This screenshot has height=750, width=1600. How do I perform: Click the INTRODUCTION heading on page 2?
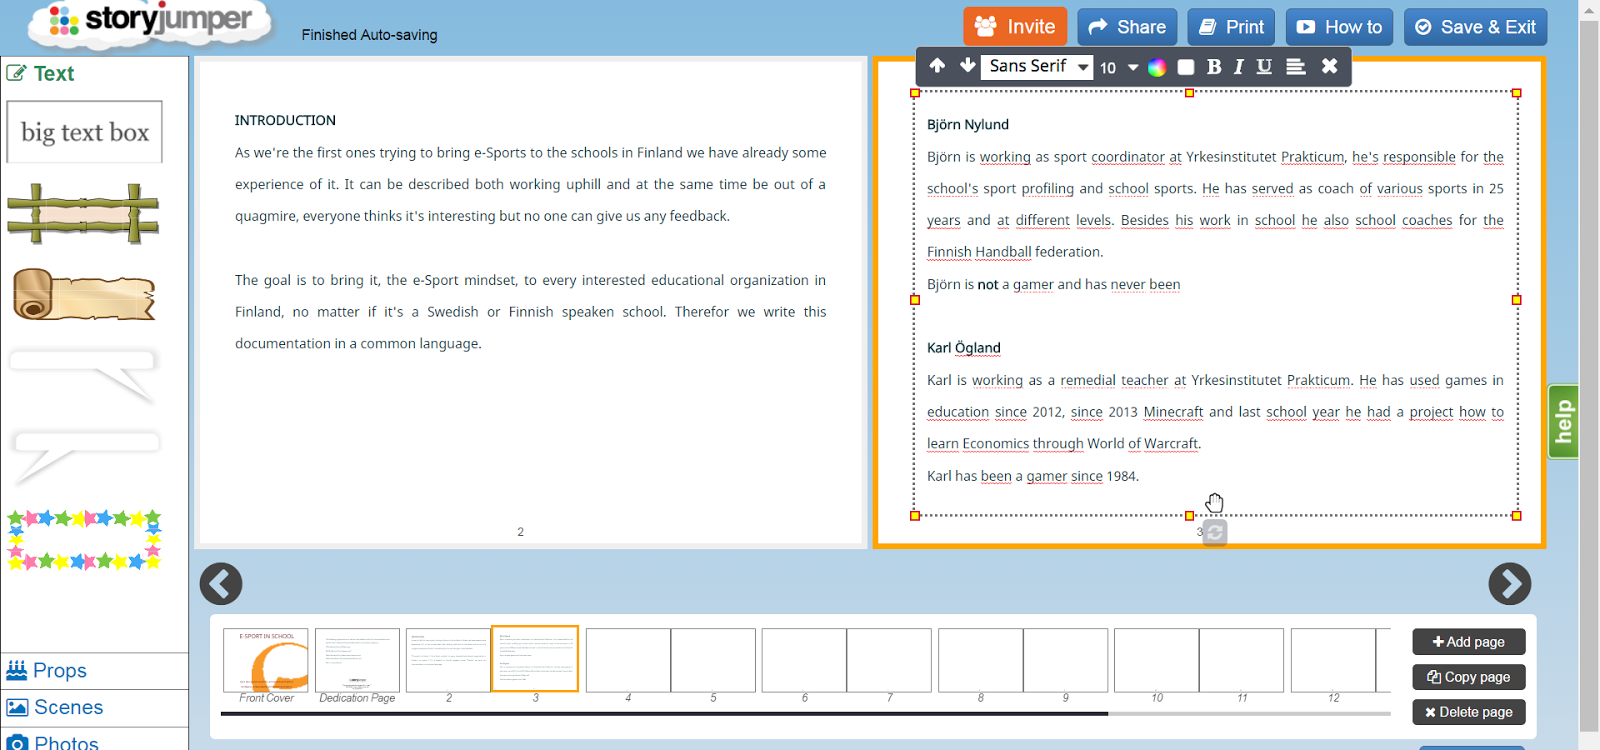[285, 120]
